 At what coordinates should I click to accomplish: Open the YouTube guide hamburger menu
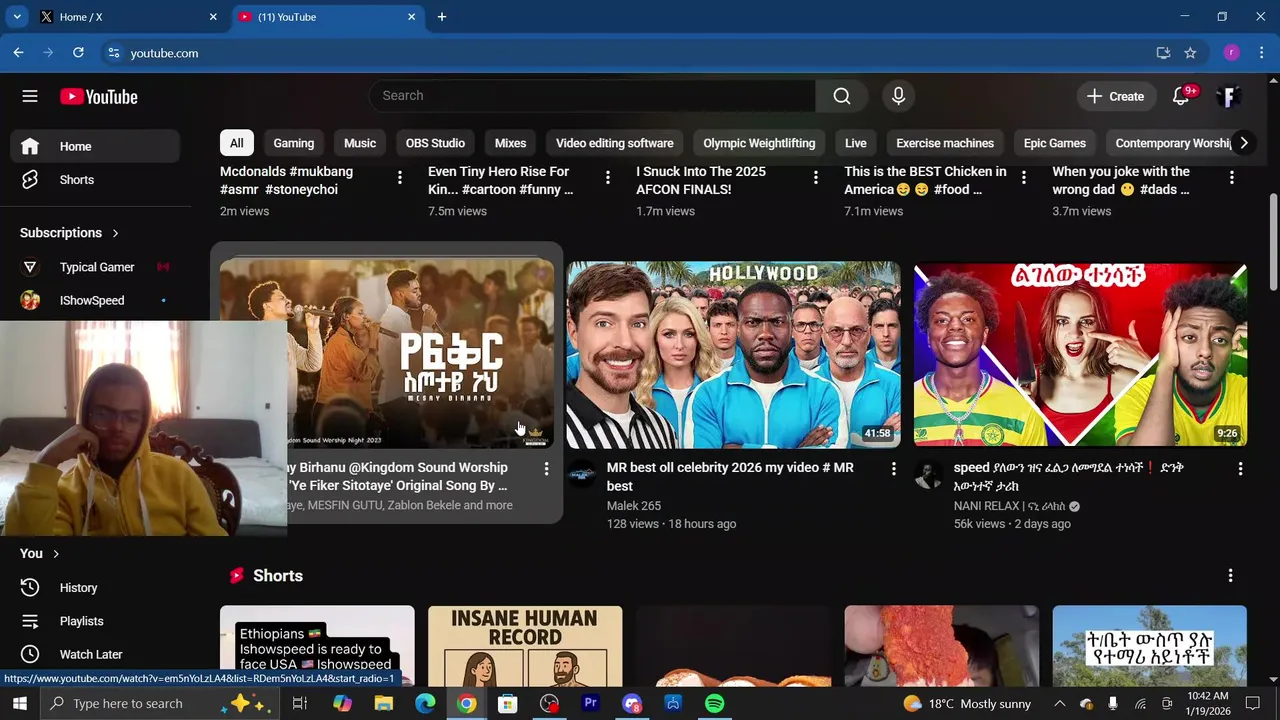30,96
